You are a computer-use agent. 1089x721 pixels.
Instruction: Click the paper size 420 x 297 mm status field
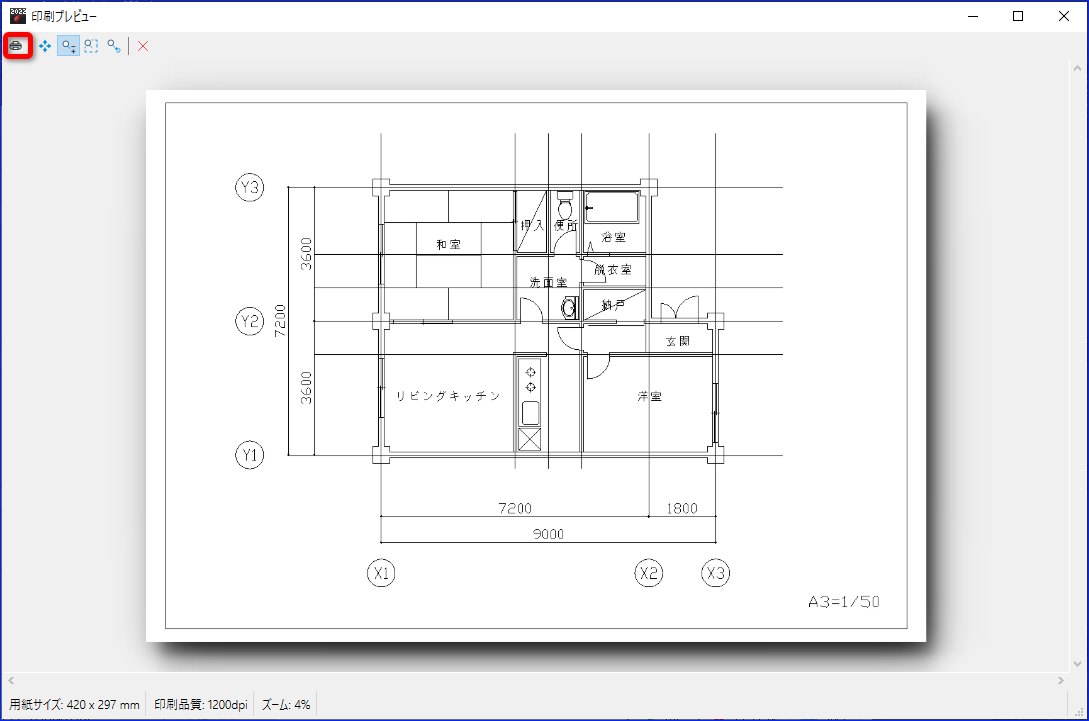pyautogui.click(x=74, y=704)
